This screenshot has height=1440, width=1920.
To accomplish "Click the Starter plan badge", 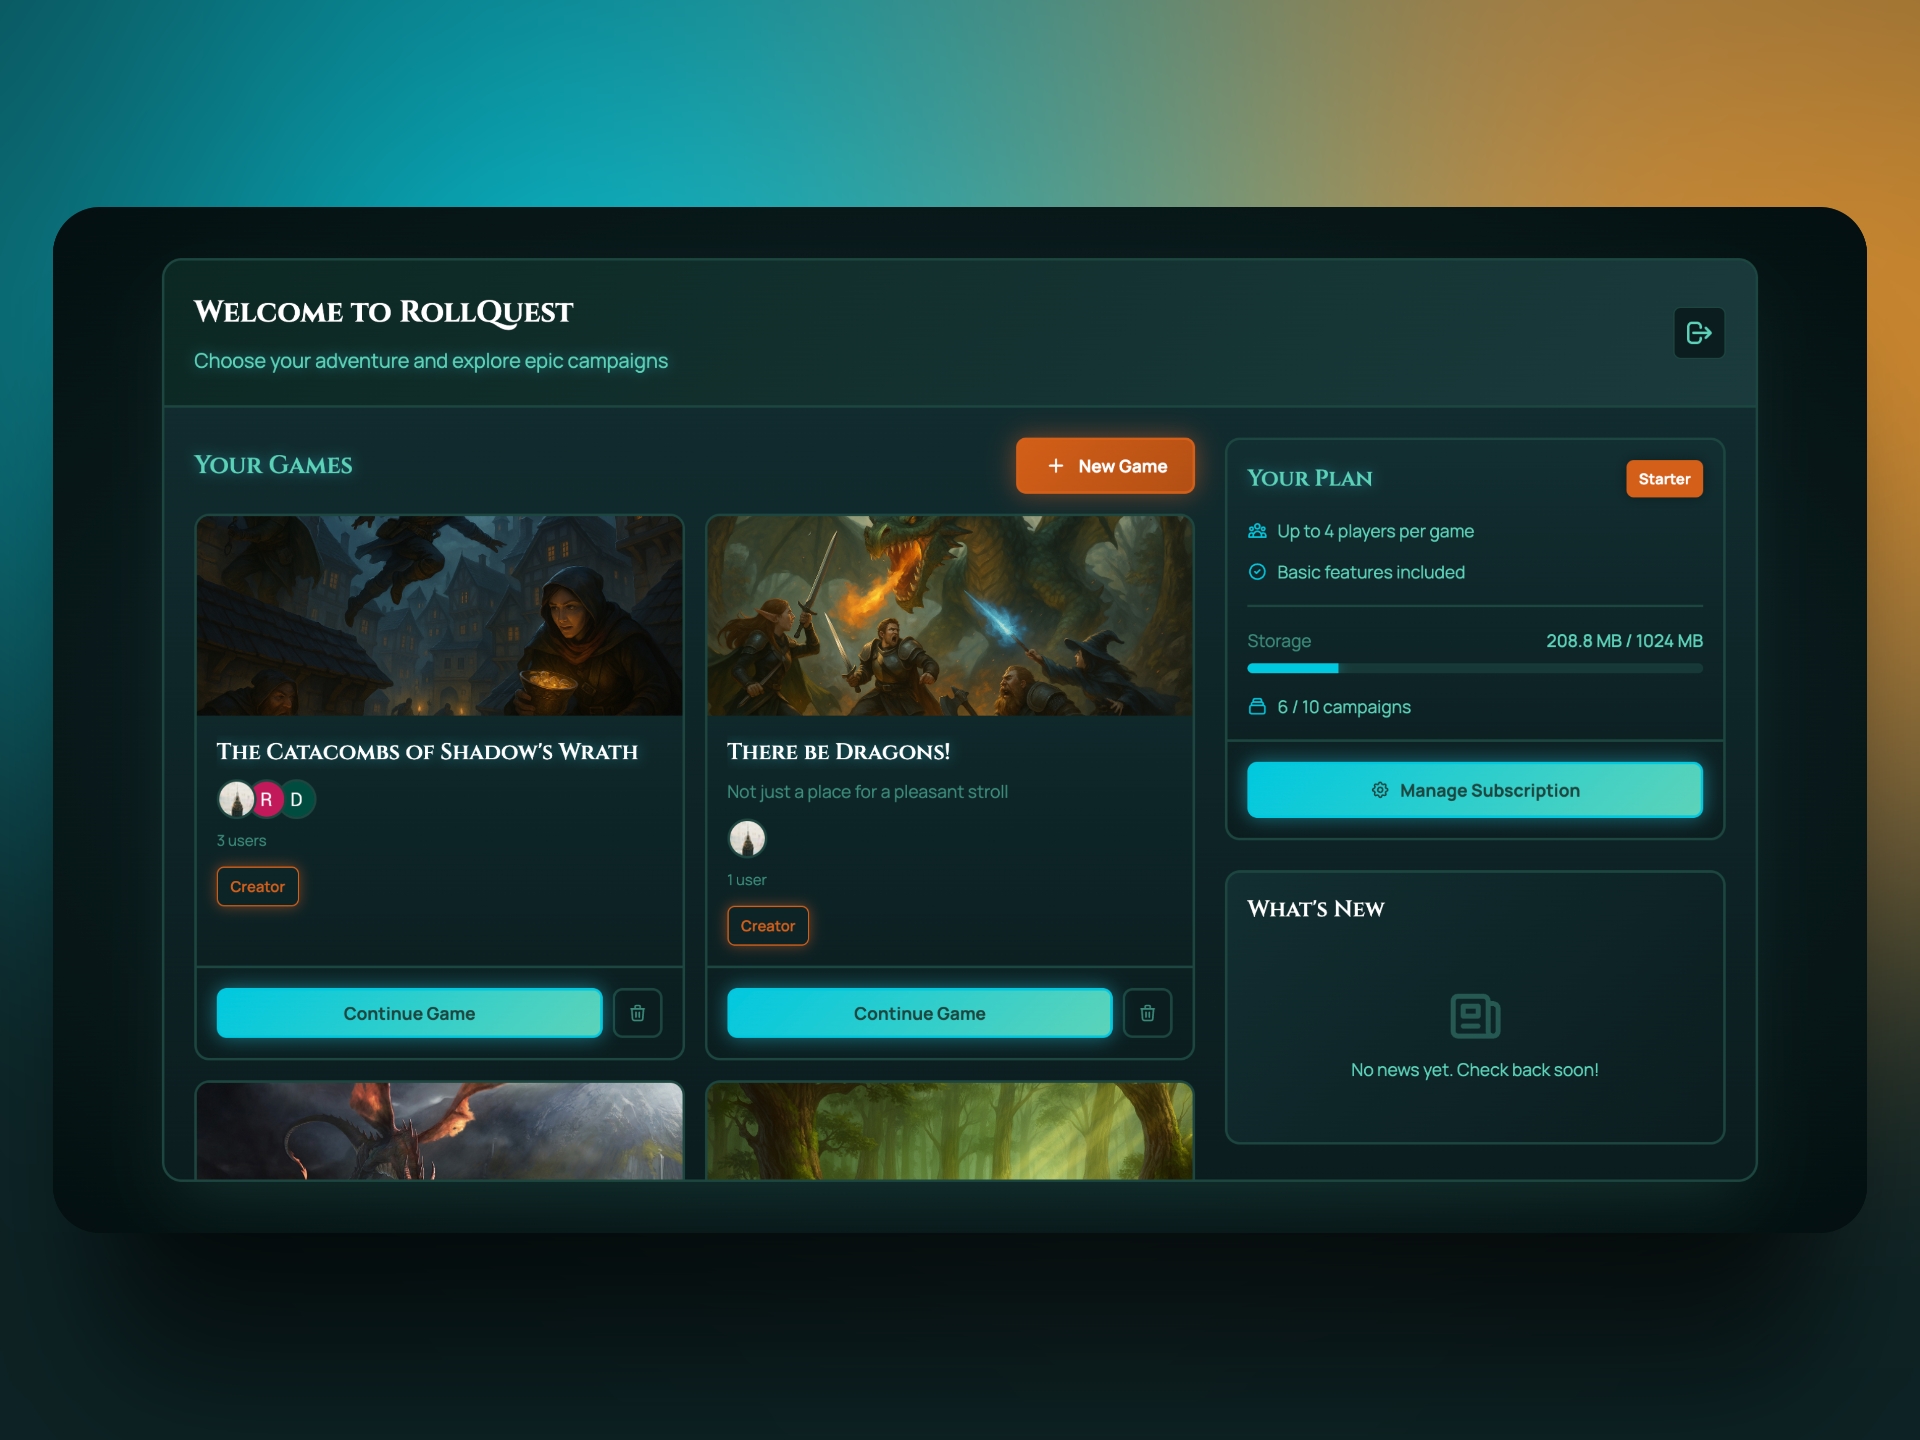I will [1663, 479].
